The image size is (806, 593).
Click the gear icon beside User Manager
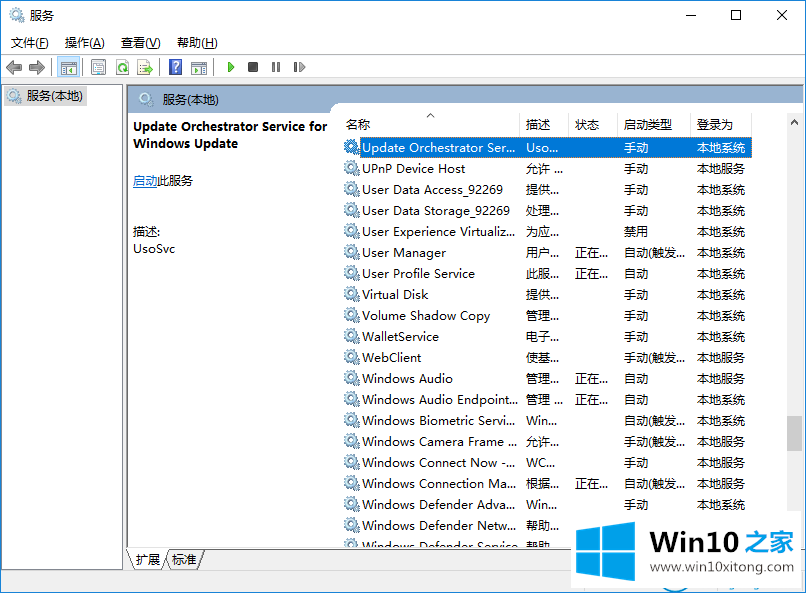352,252
